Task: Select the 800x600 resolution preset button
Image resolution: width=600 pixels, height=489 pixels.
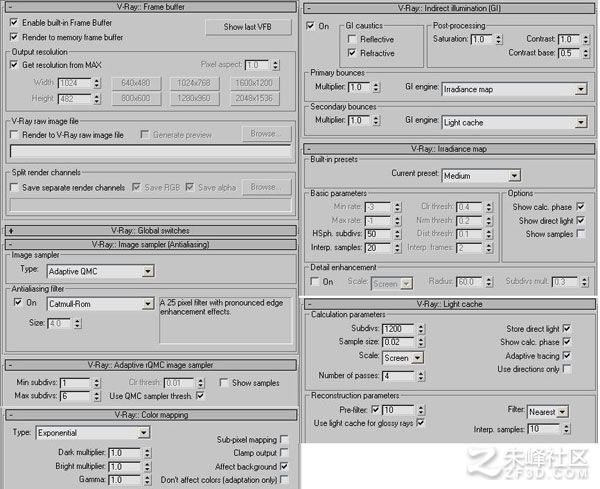Action: (x=136, y=98)
